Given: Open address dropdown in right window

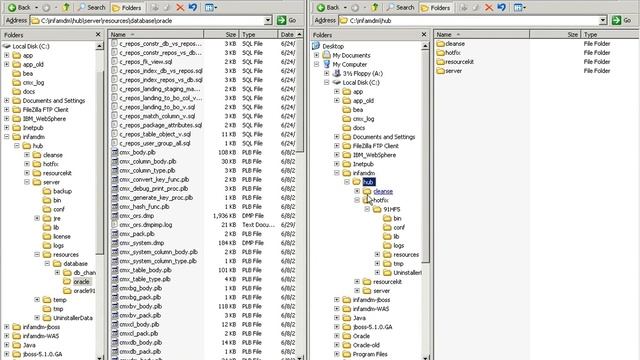Looking at the screenshot, I should click(x=603, y=20).
